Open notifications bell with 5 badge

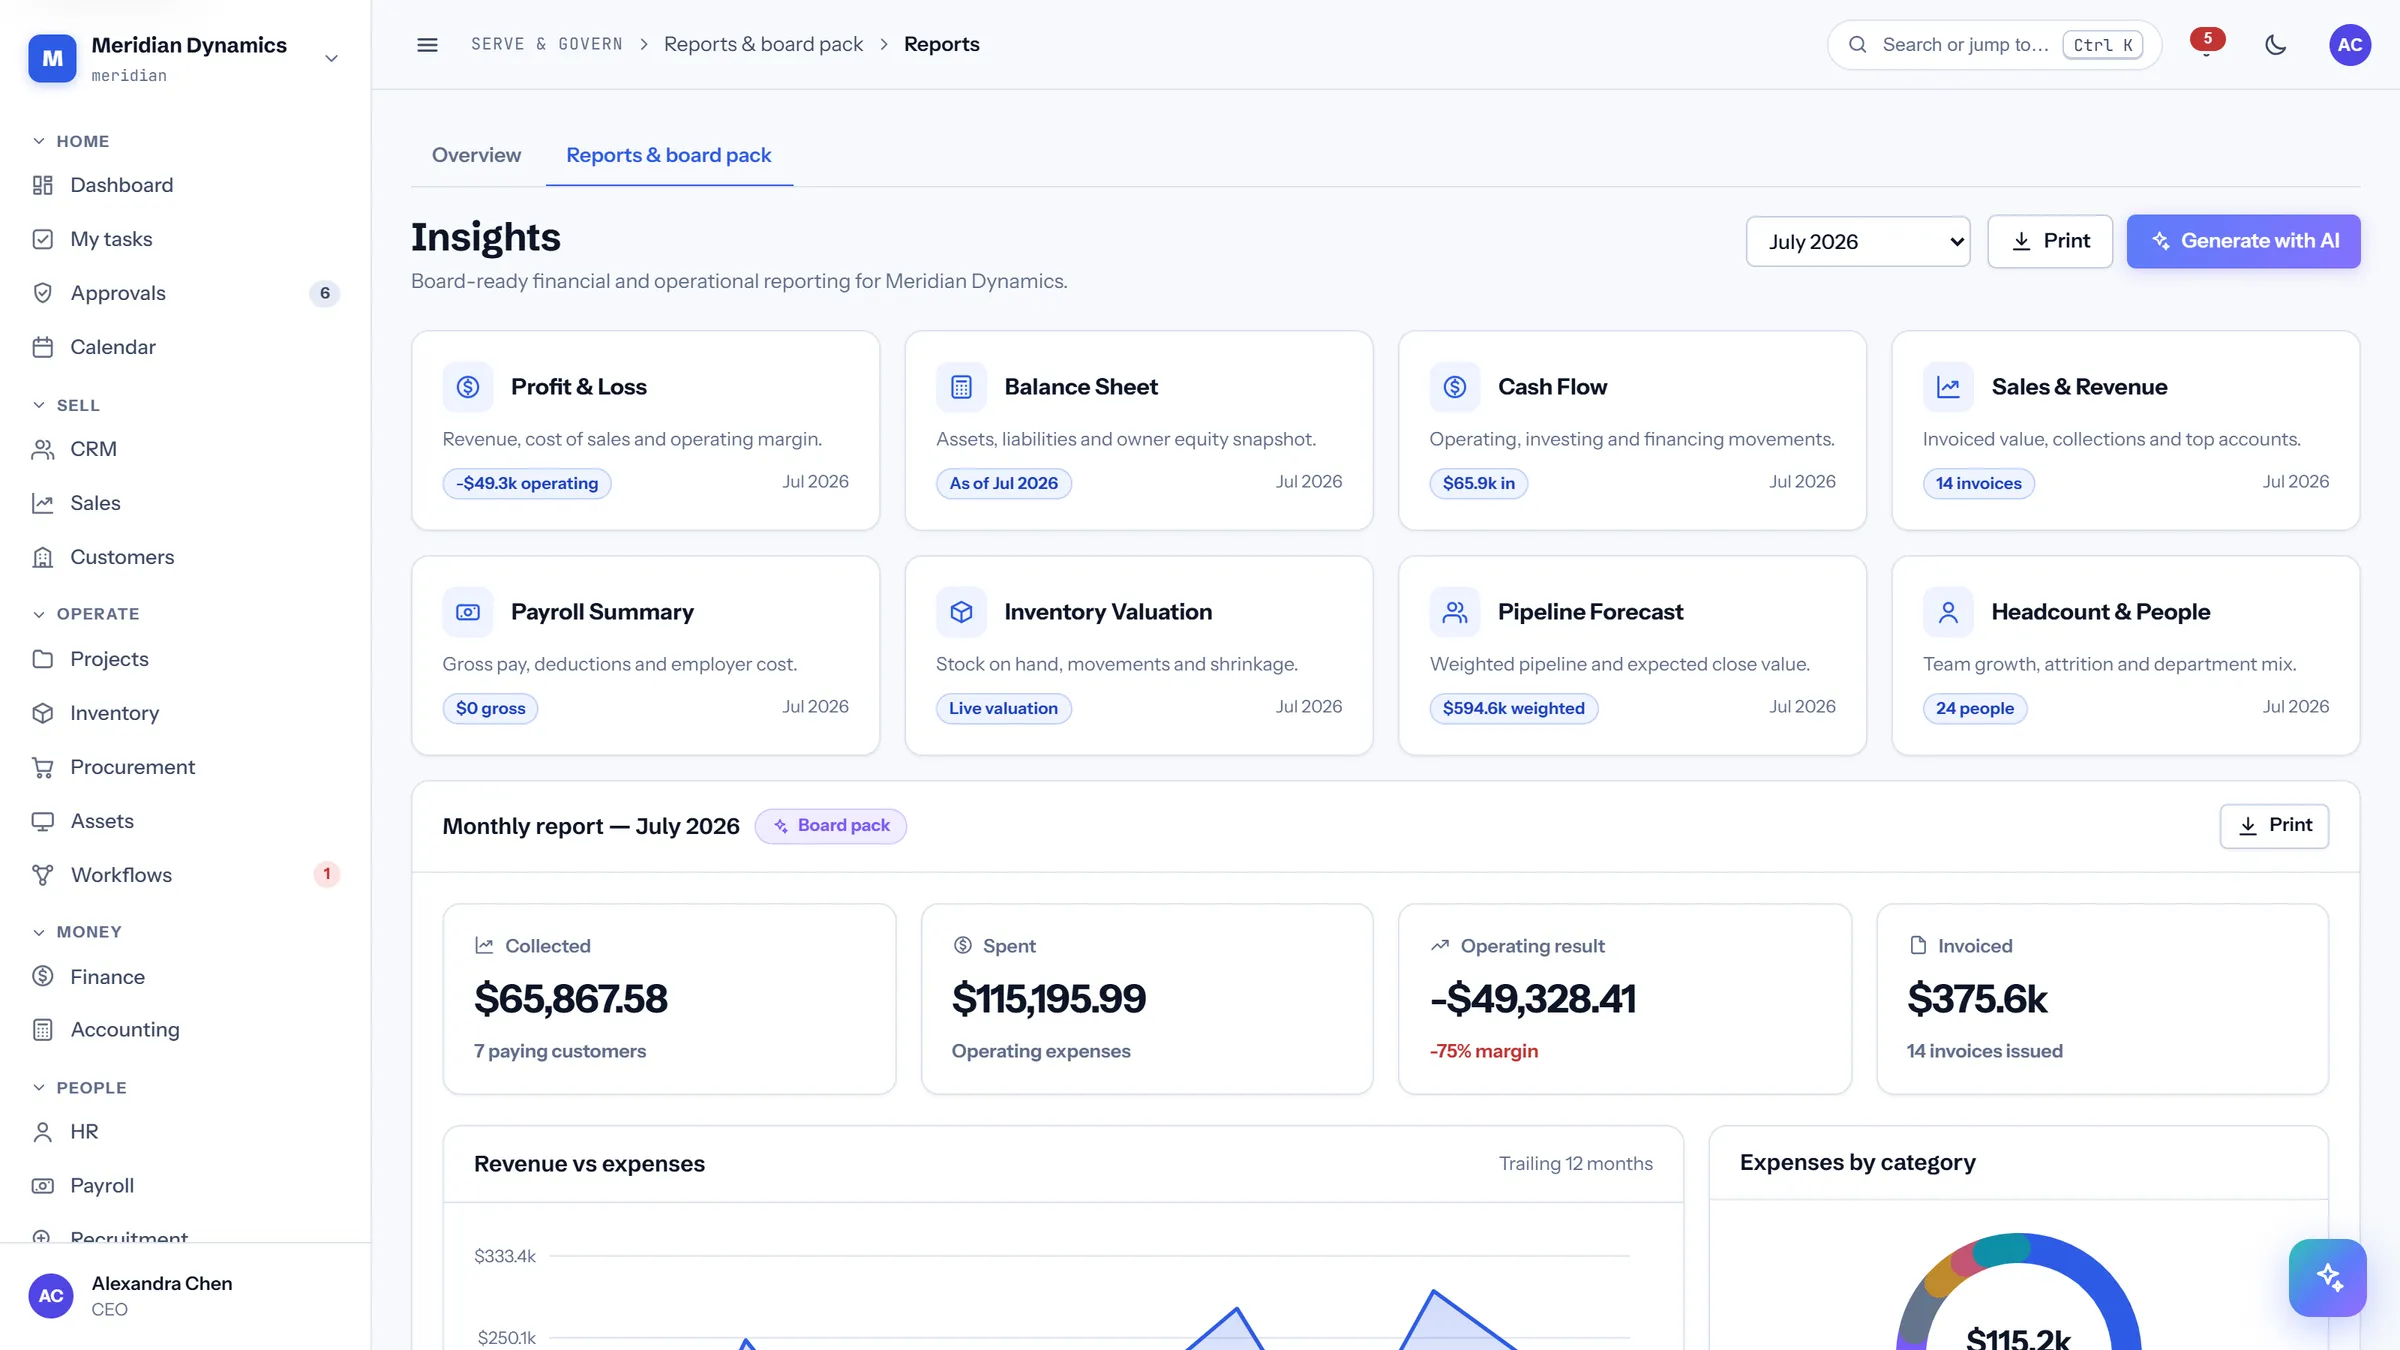(x=2206, y=45)
